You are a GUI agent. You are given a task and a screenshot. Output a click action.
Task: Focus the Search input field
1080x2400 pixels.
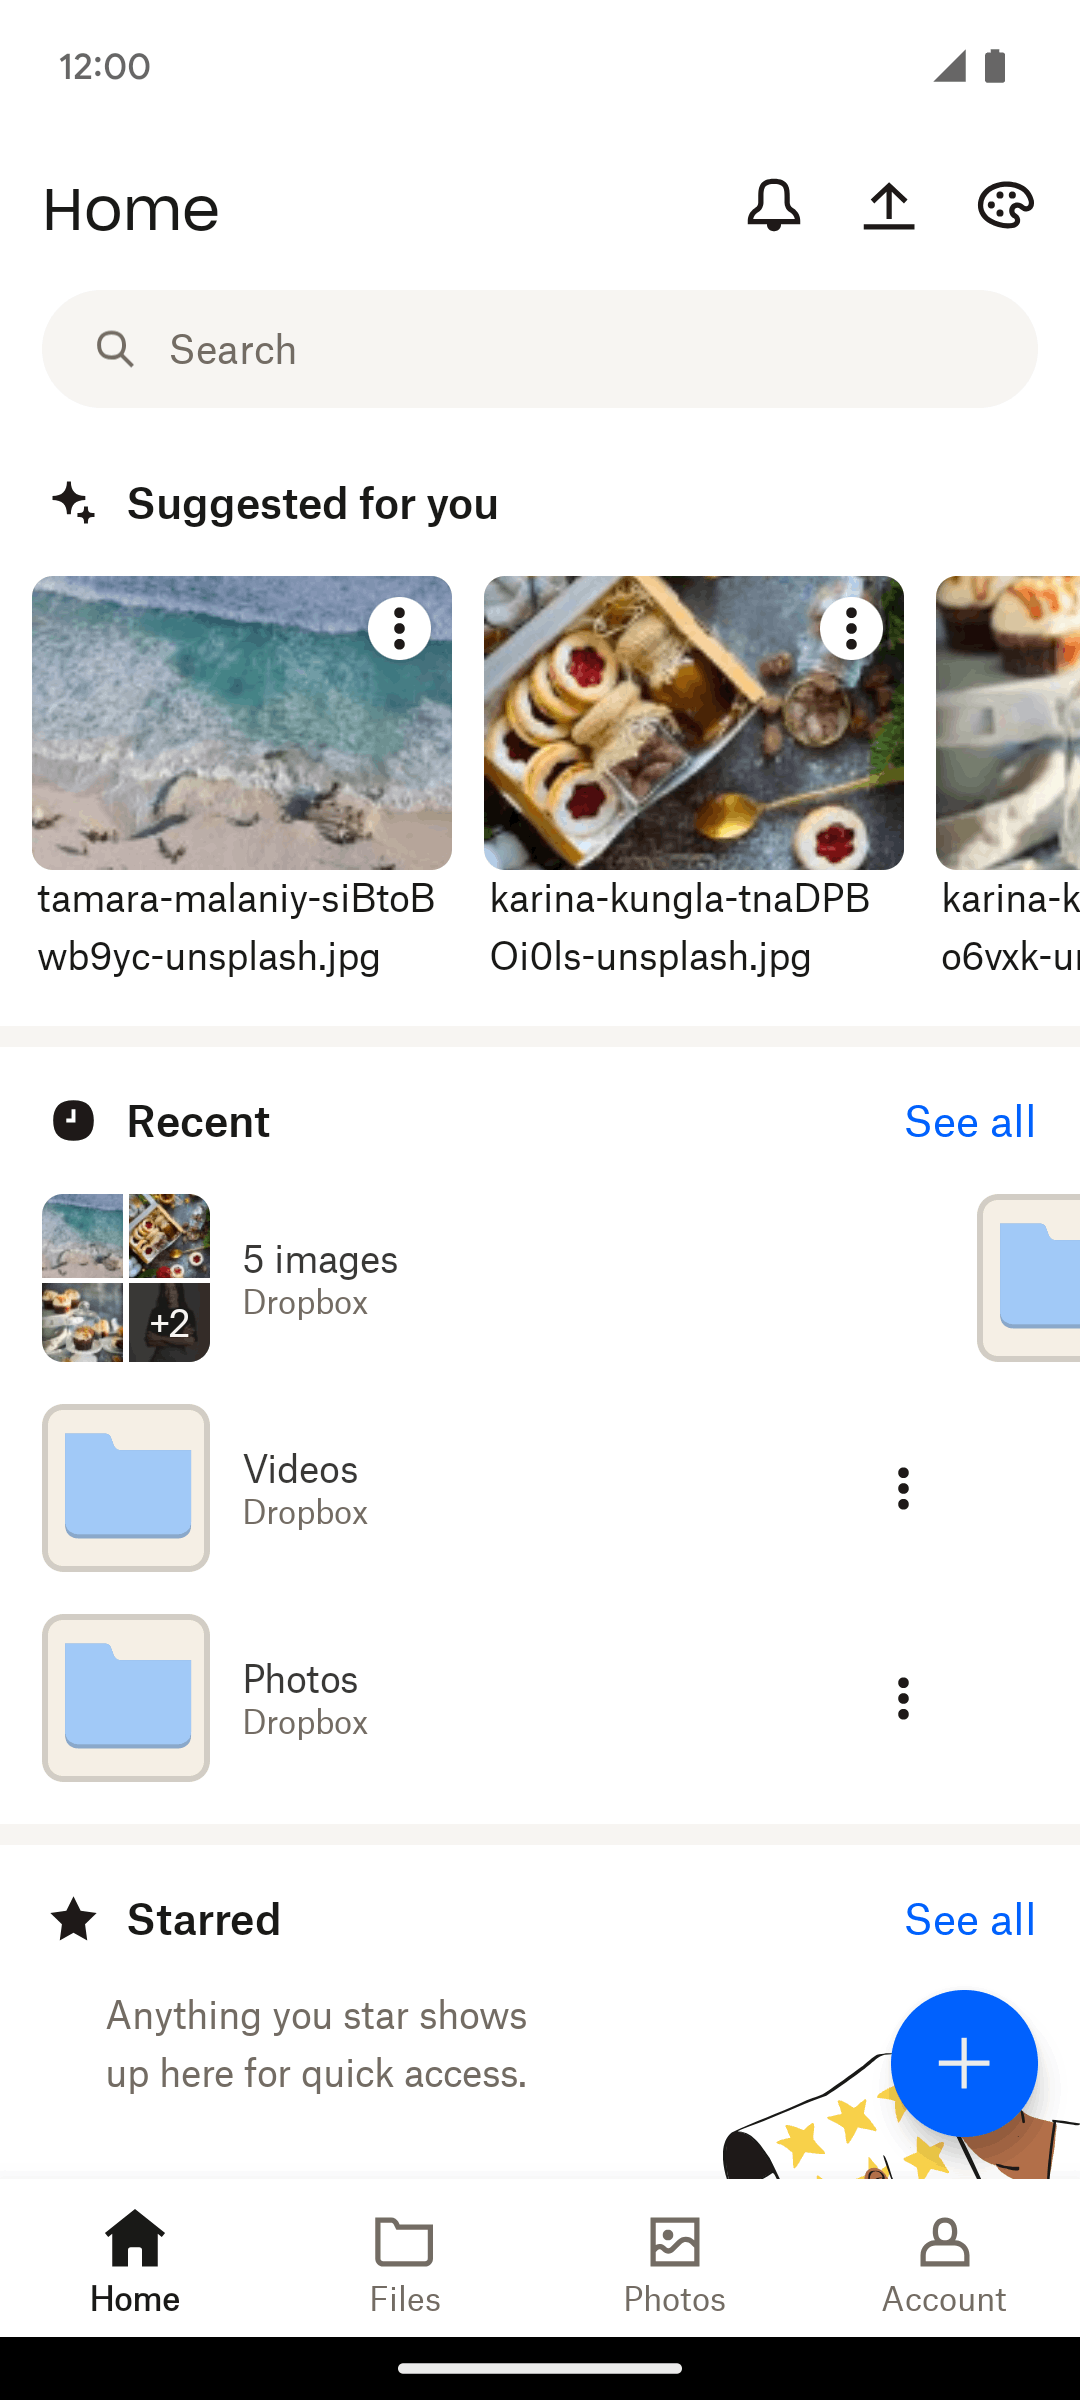coord(540,349)
